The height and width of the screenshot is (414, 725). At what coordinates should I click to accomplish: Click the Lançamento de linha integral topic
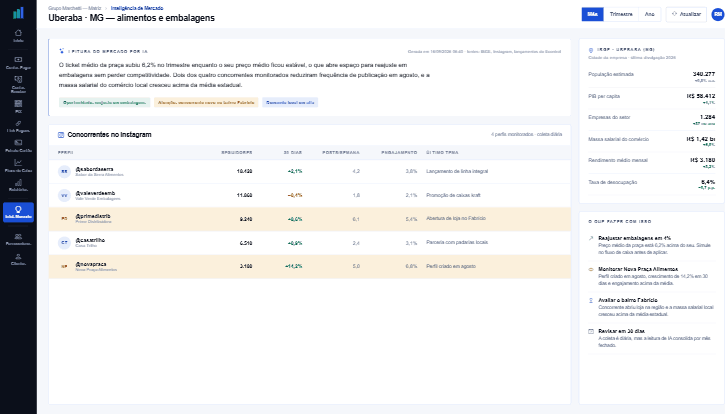point(457,172)
